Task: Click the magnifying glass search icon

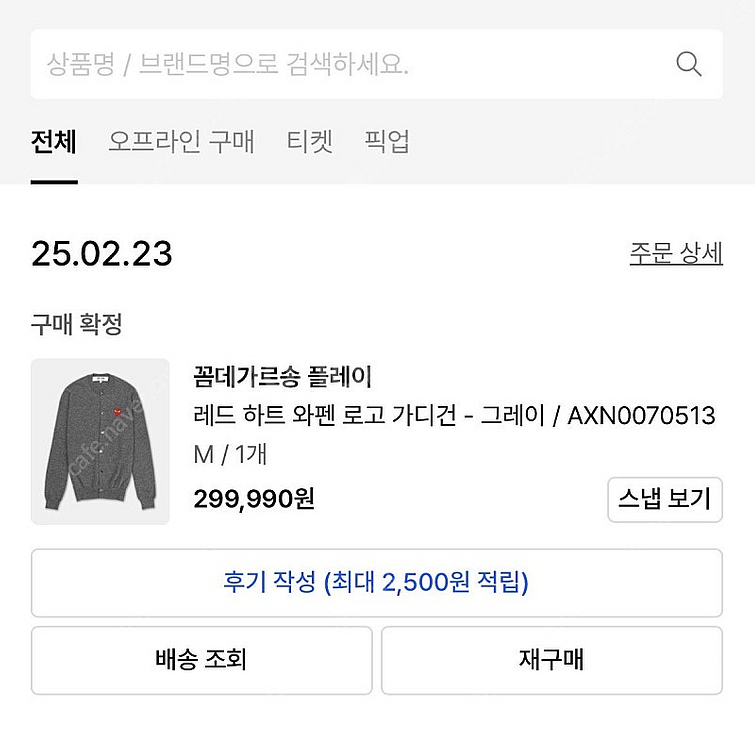Action: point(689,65)
